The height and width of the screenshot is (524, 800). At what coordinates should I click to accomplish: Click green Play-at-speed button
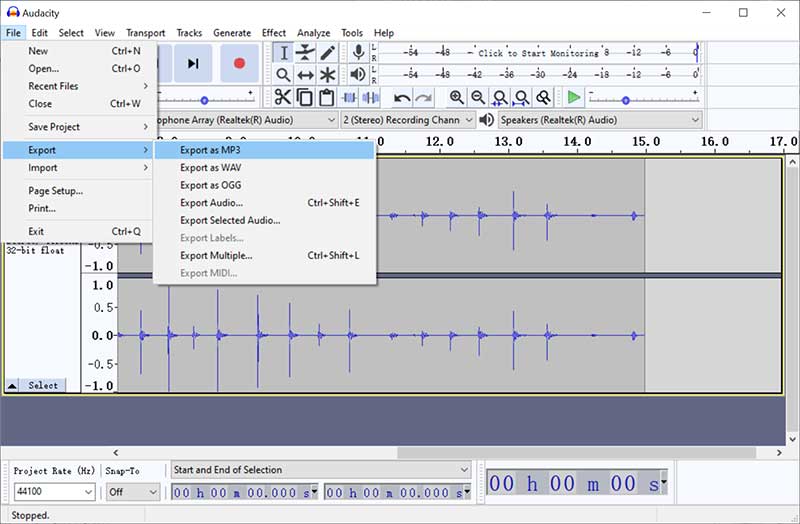573,97
